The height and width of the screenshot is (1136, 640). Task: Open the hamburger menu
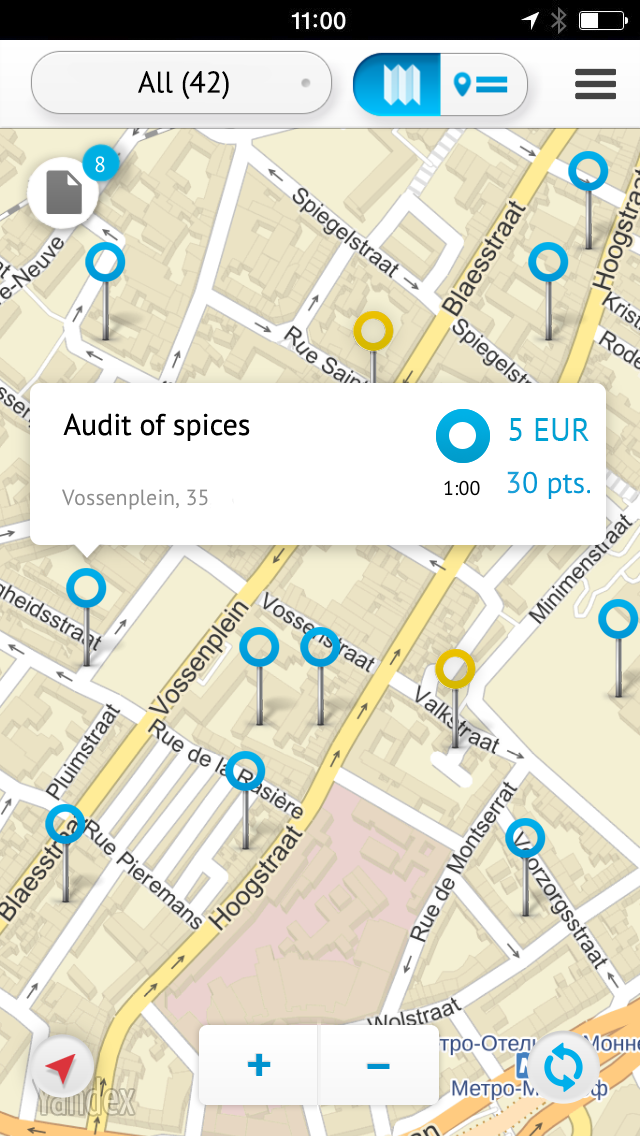point(595,84)
